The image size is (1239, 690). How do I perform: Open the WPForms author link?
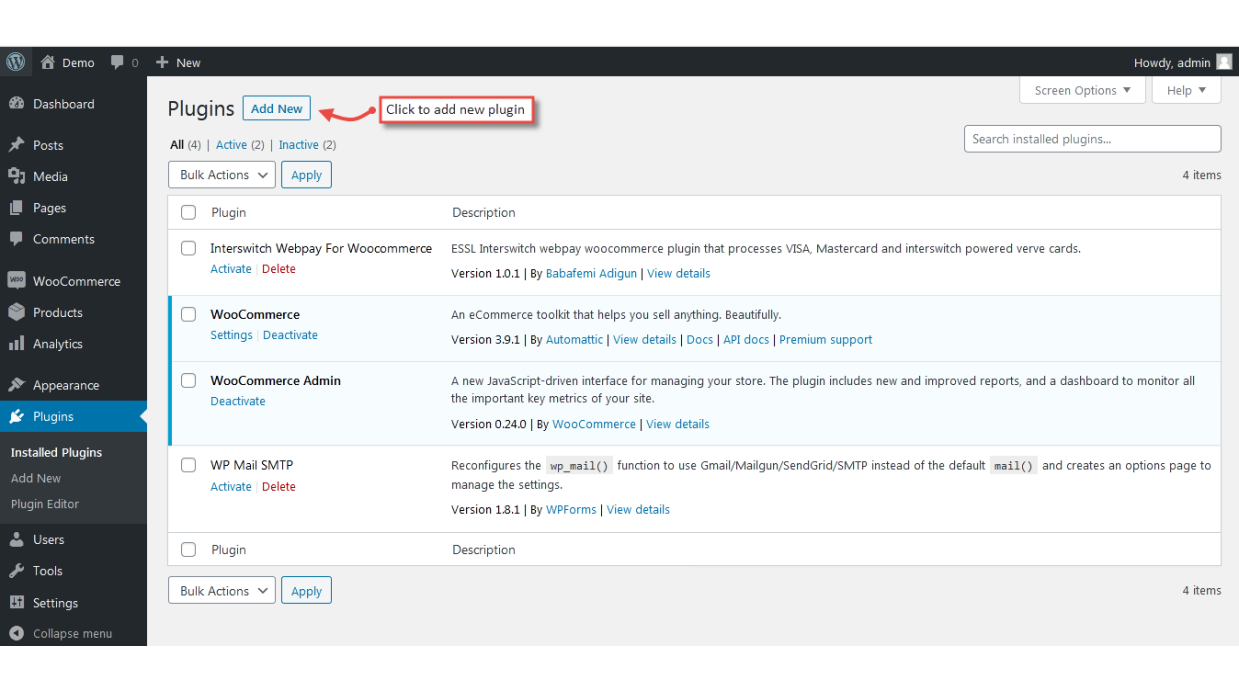point(571,510)
